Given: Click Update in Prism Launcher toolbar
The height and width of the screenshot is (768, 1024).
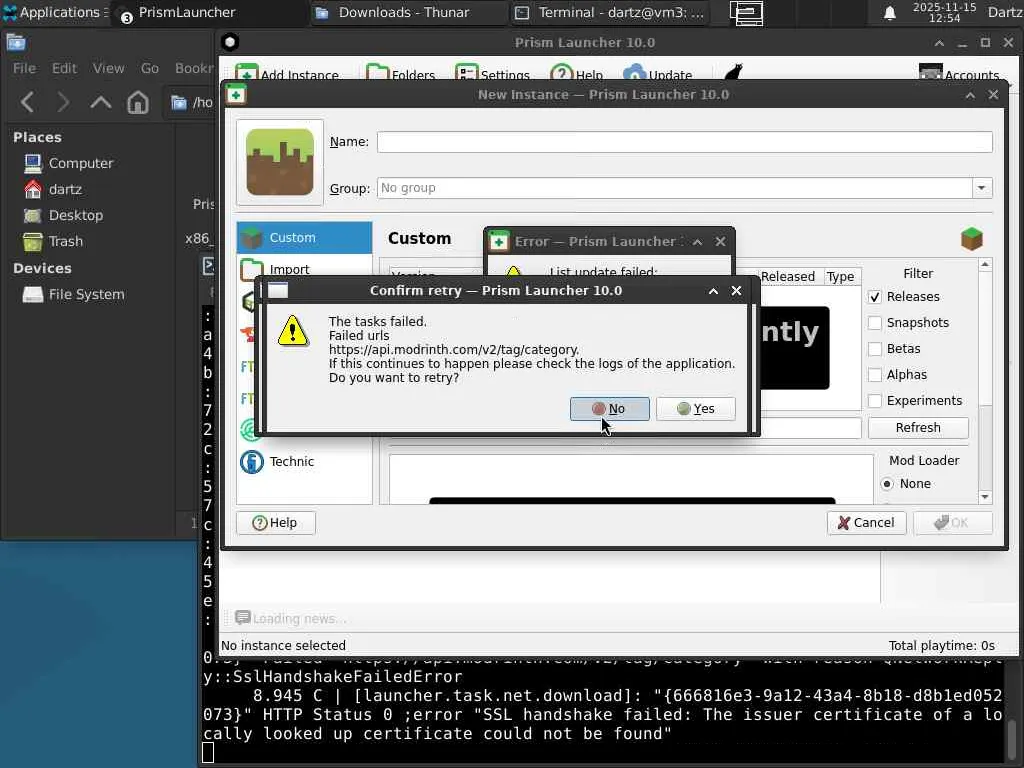Looking at the screenshot, I should [x=658, y=74].
